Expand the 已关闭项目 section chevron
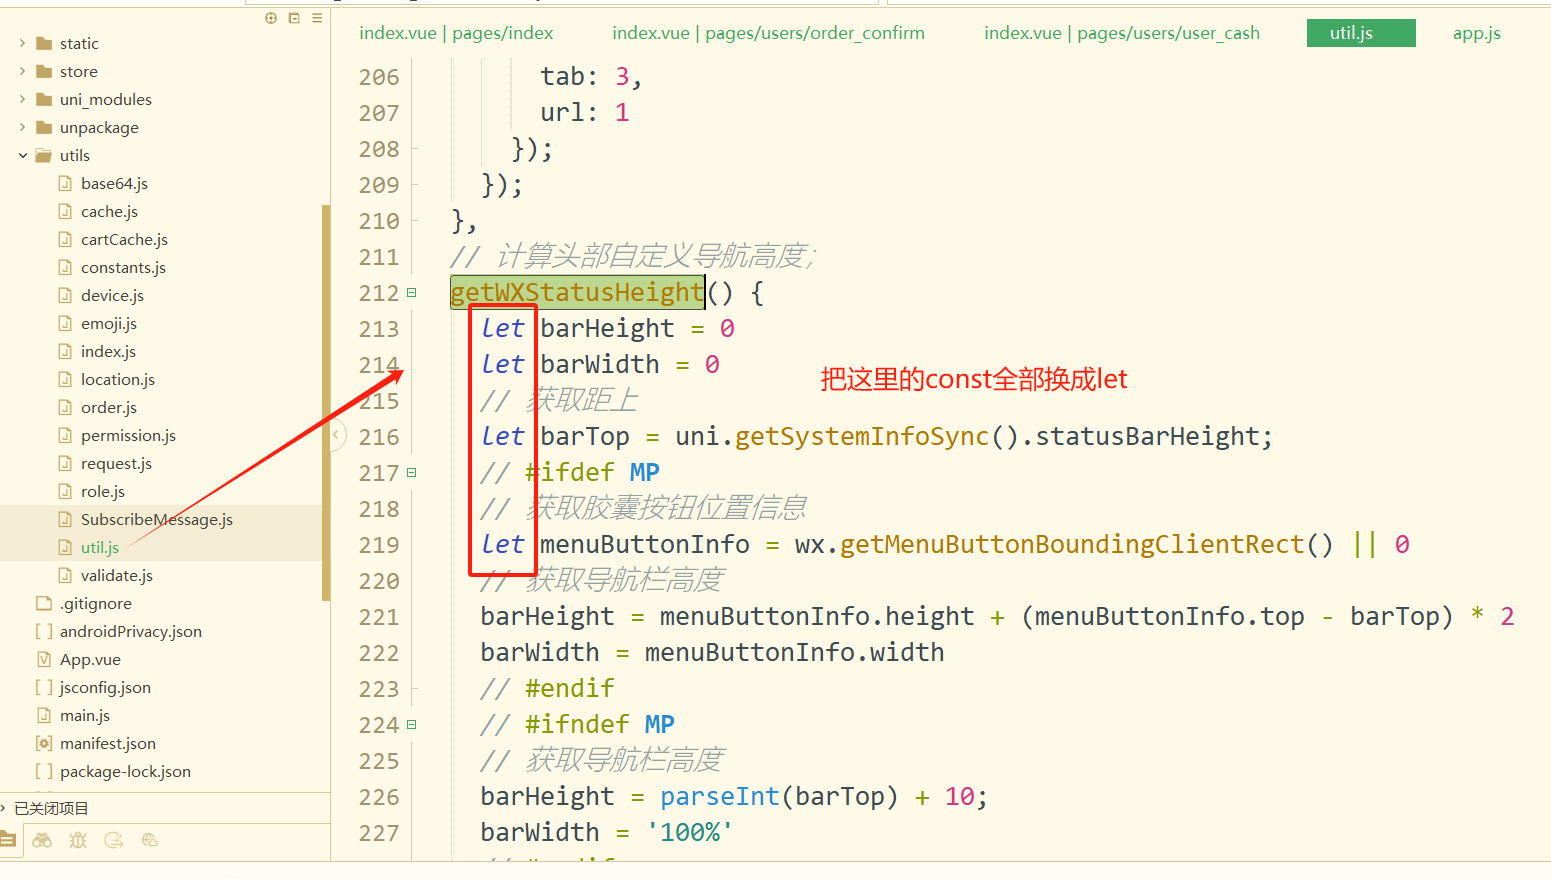This screenshot has height=879, width=1551. coord(4,807)
